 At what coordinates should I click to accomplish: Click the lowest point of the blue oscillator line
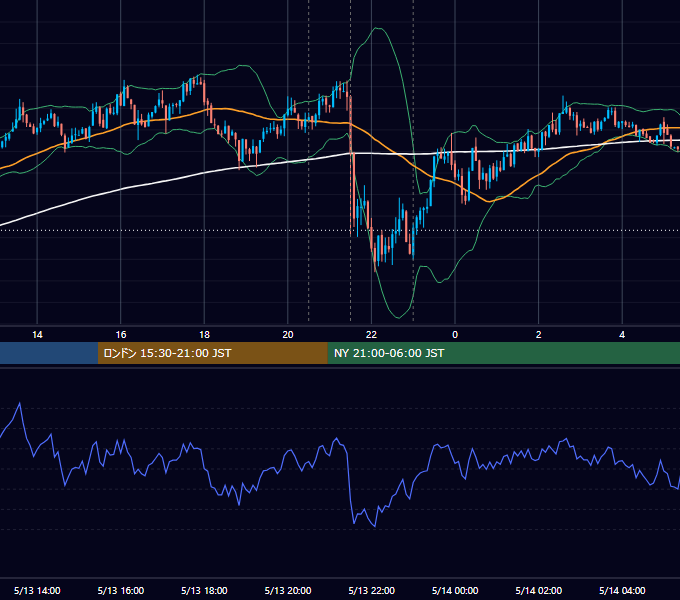pyautogui.click(x=375, y=526)
